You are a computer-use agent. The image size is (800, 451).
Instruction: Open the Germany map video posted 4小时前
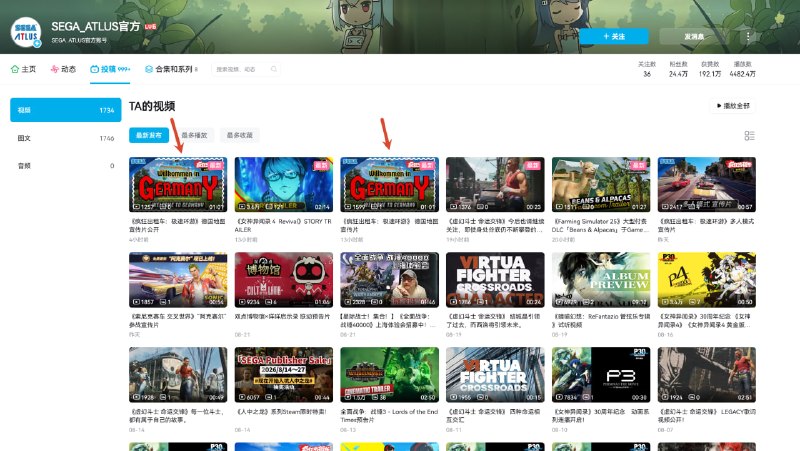[178, 184]
